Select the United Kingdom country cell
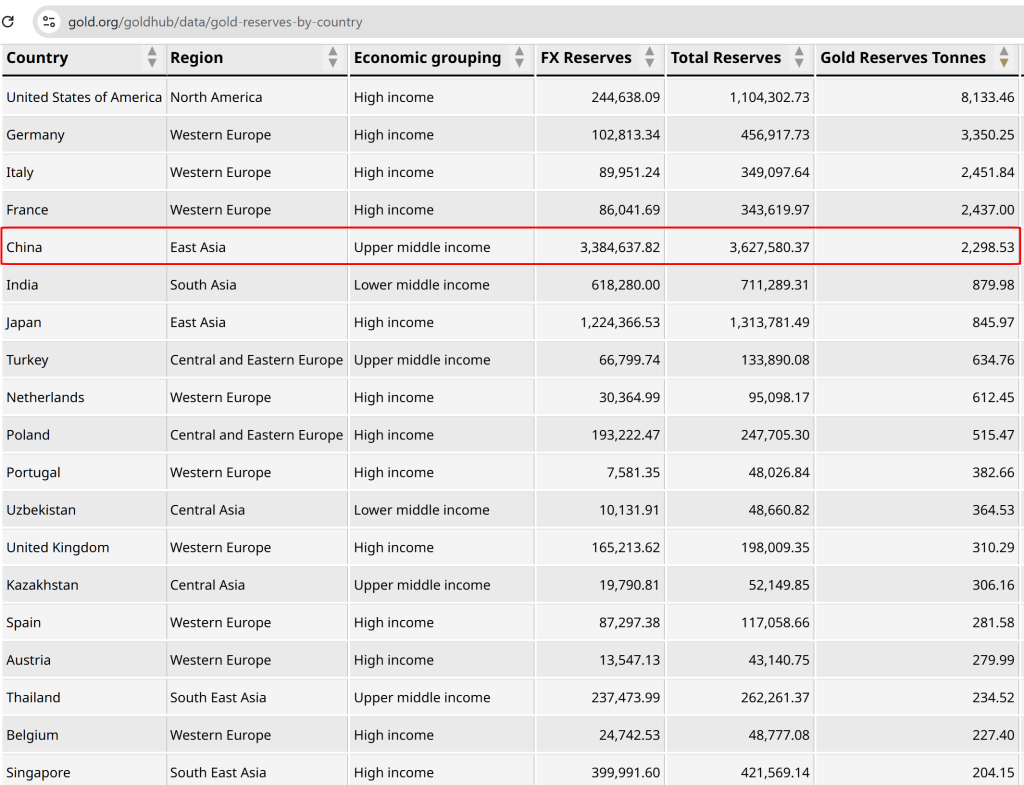The width and height of the screenshot is (1024, 785). tap(58, 547)
